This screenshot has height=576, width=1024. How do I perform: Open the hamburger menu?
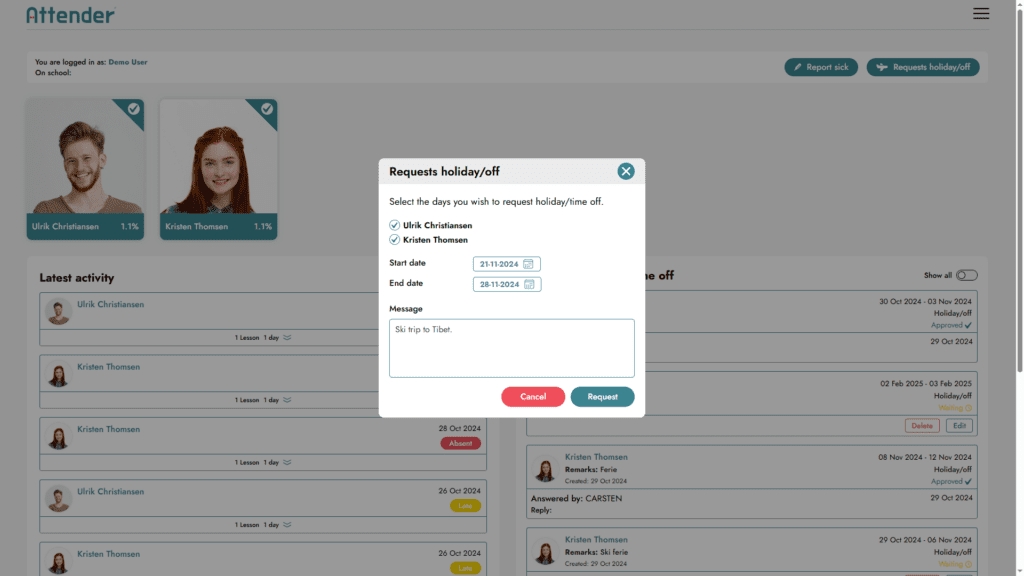coord(981,14)
